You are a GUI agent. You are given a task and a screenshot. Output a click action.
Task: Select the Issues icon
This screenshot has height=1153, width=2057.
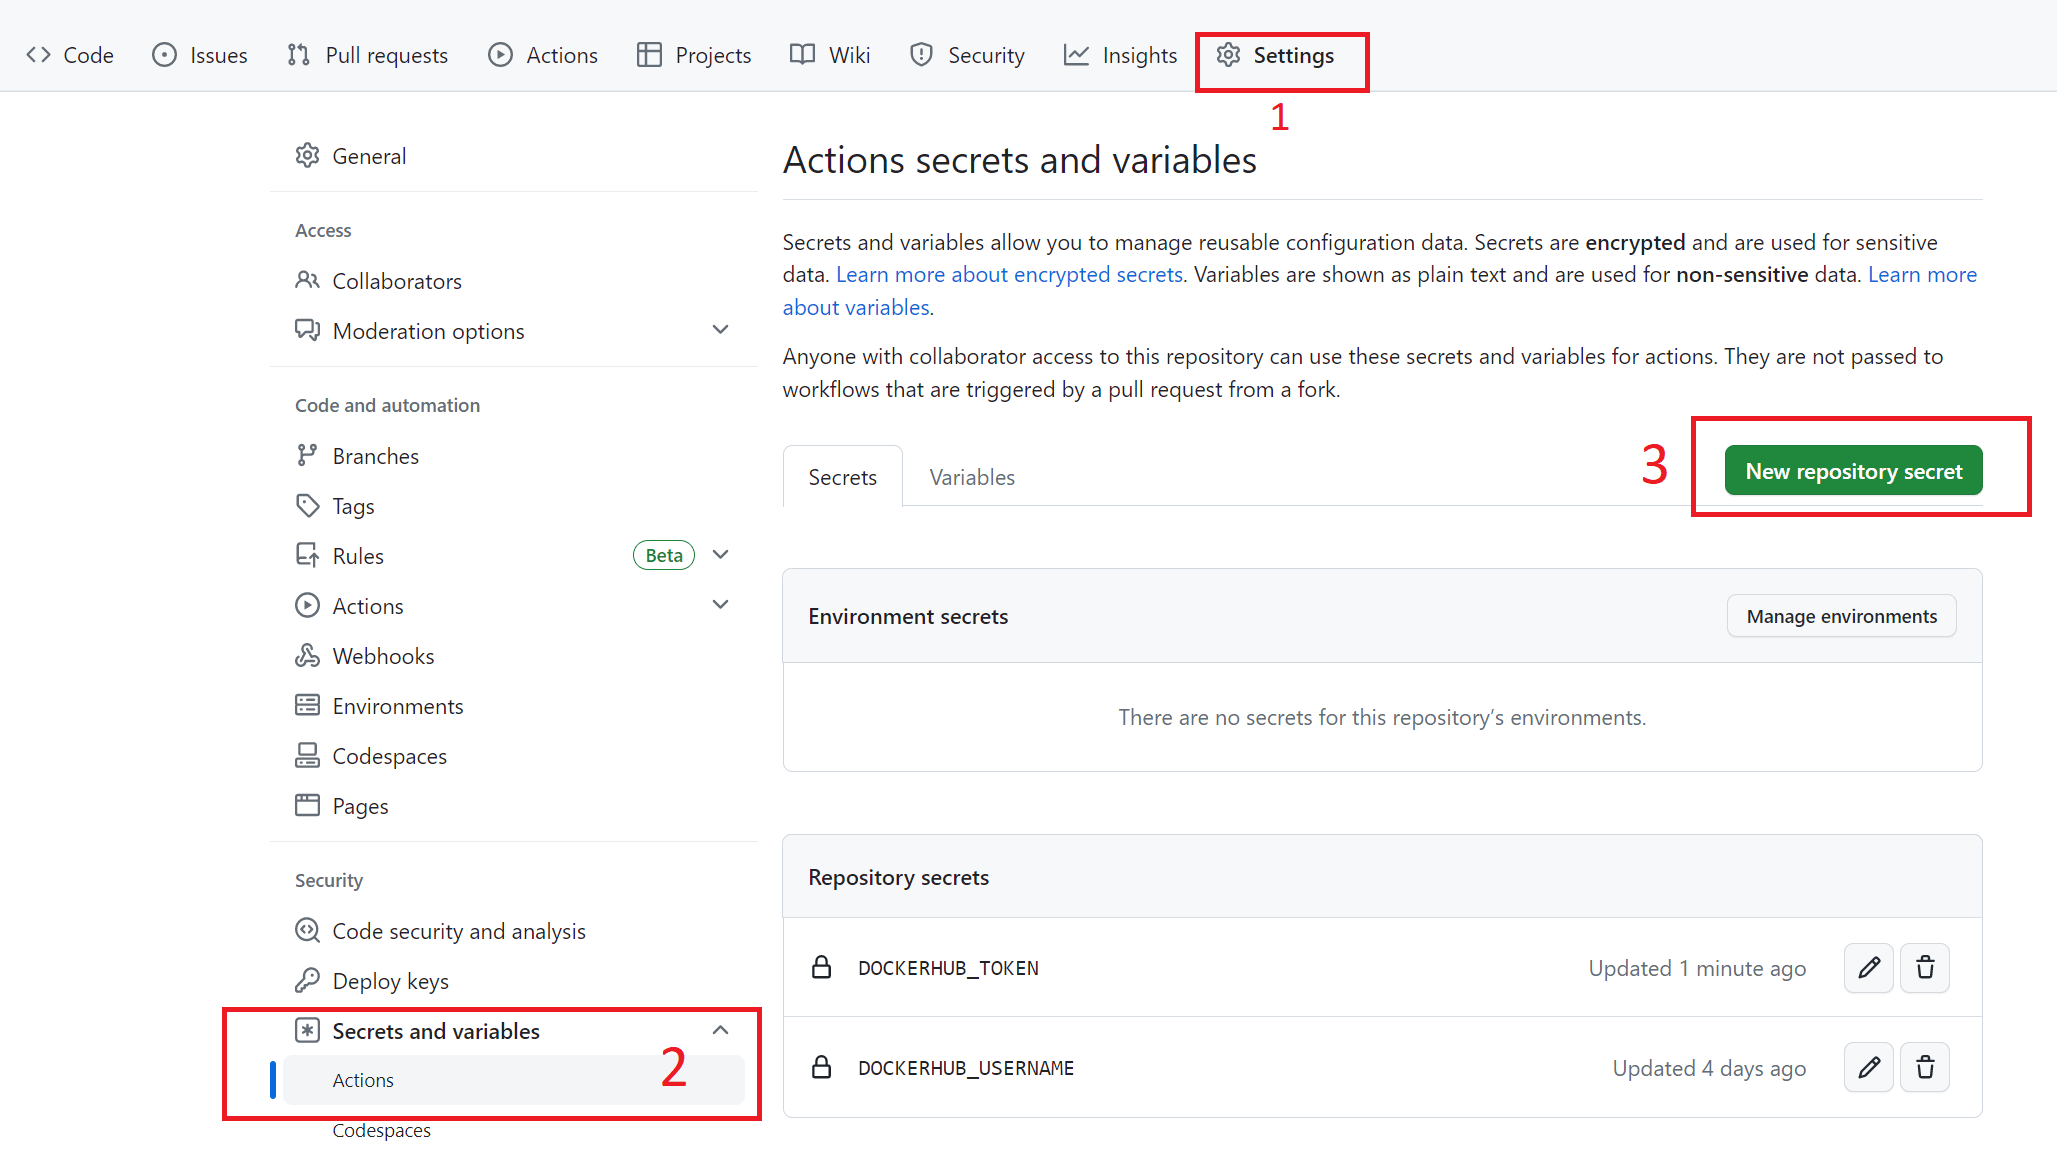coord(164,55)
